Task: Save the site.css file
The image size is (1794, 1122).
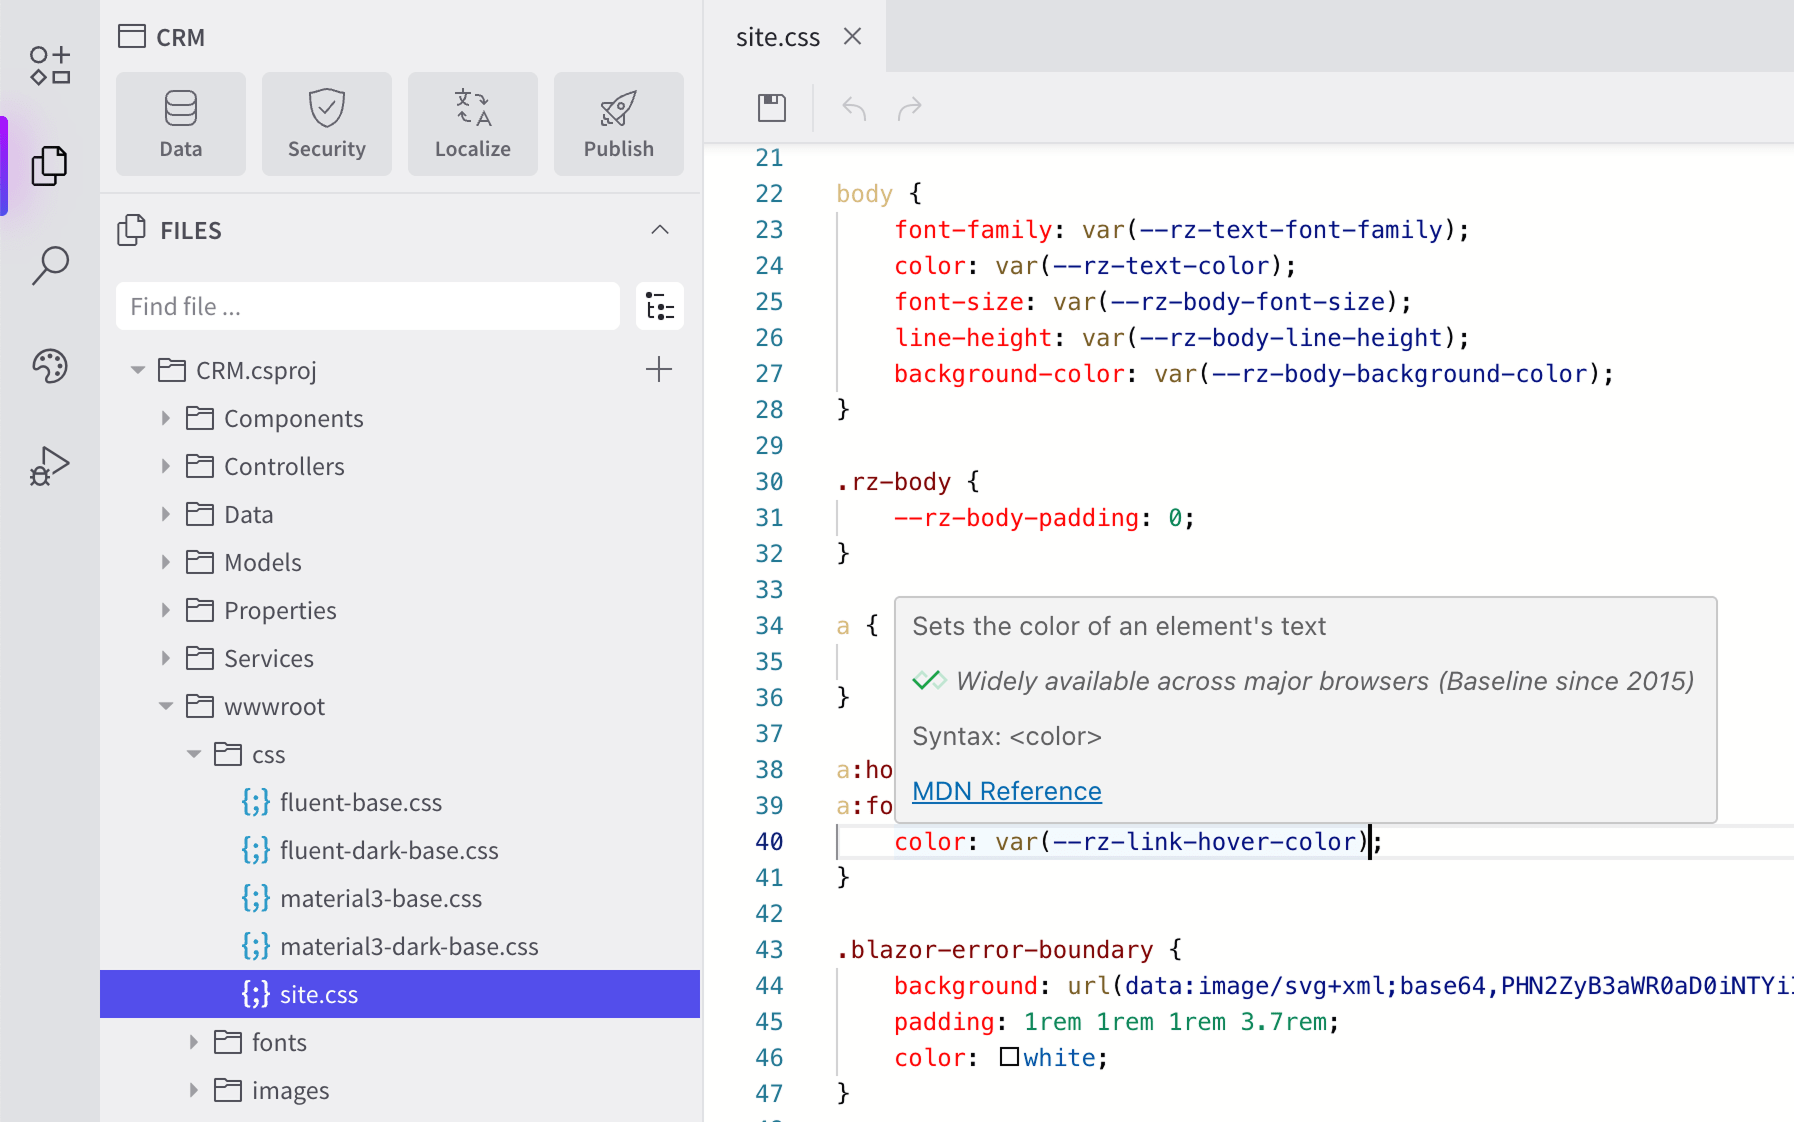Action: point(769,107)
